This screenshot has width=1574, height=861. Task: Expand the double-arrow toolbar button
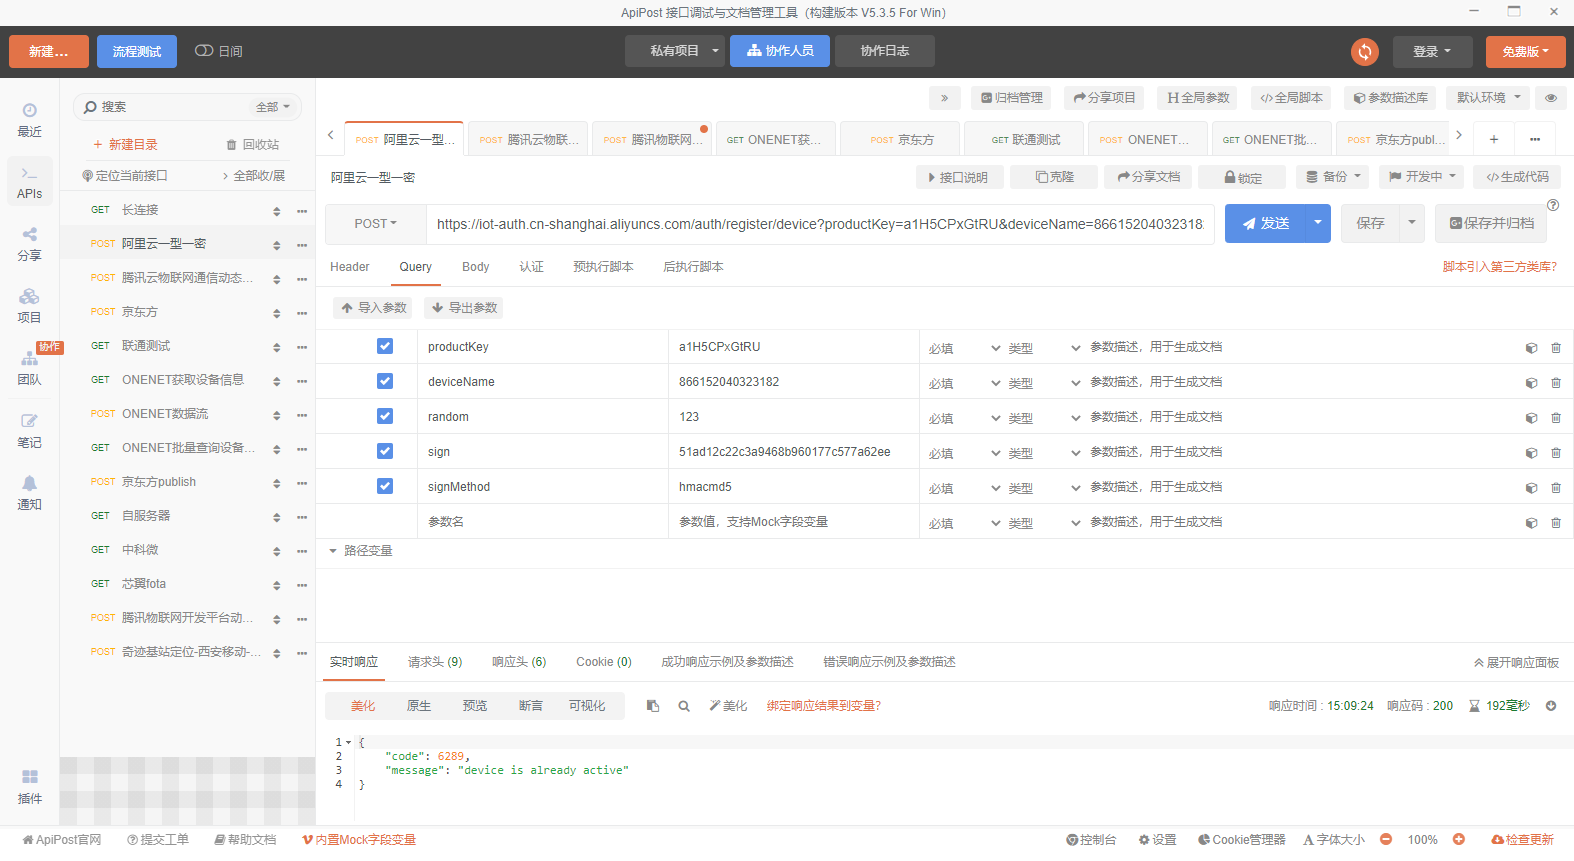(x=944, y=98)
